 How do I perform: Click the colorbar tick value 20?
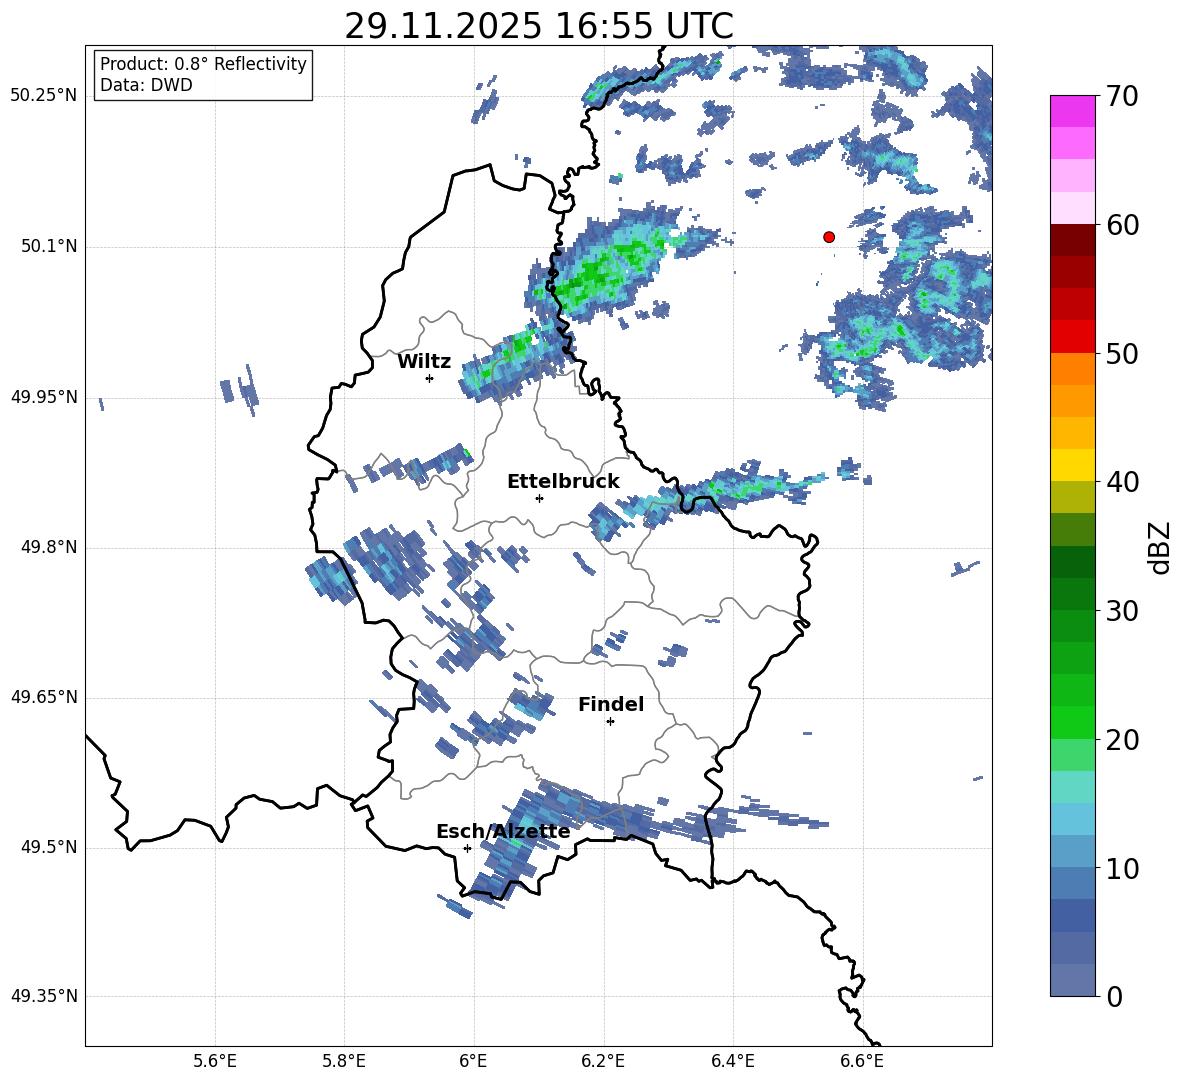1122,740
